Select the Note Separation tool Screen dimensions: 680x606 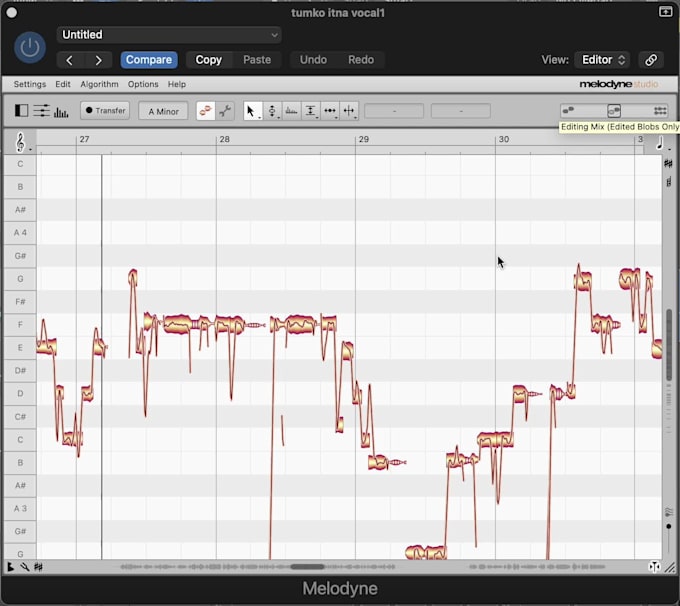(349, 111)
